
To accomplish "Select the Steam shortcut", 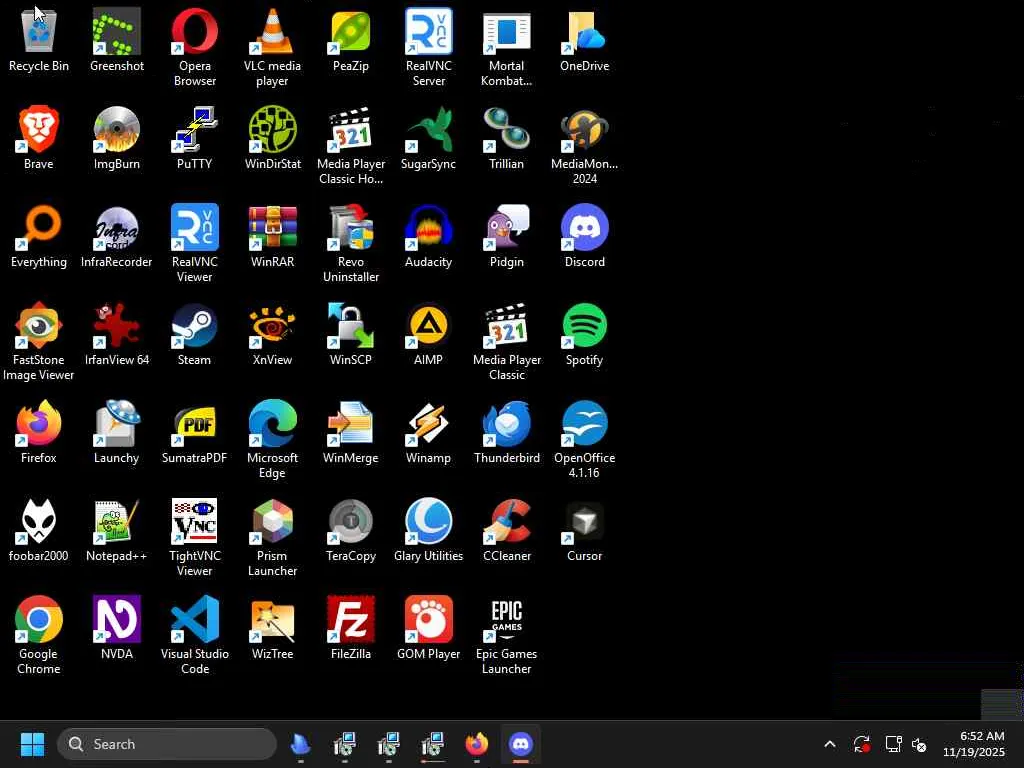I will click(195, 325).
